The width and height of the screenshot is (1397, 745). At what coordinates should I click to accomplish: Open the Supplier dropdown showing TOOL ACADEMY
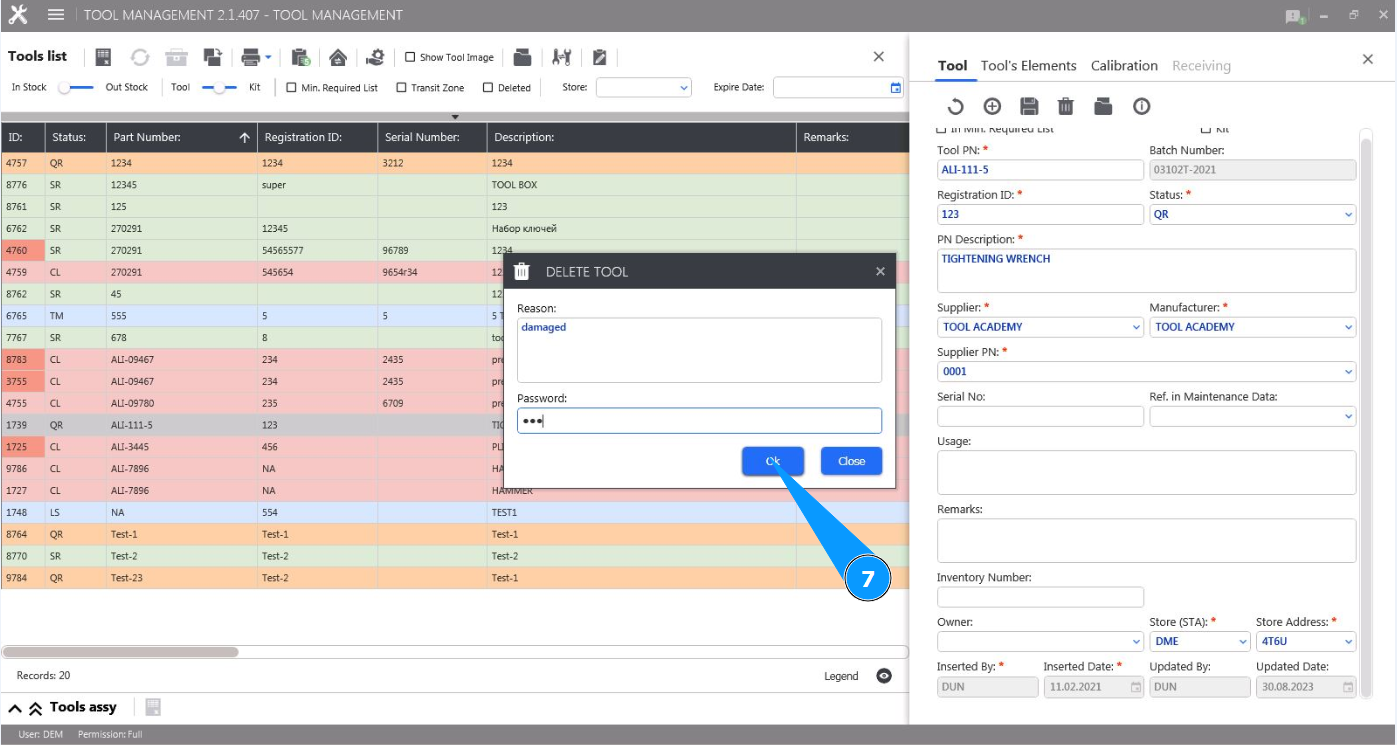(x=1039, y=327)
